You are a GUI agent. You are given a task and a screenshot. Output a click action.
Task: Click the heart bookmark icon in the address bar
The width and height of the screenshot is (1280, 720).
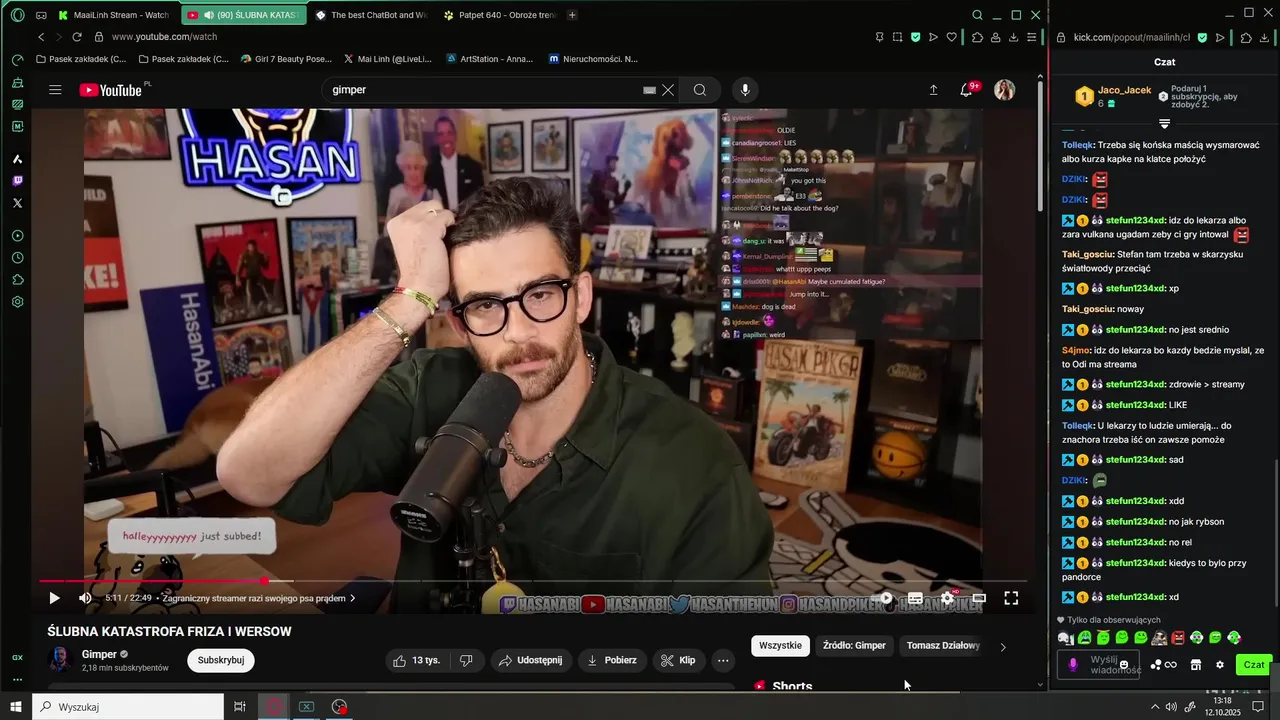click(951, 37)
